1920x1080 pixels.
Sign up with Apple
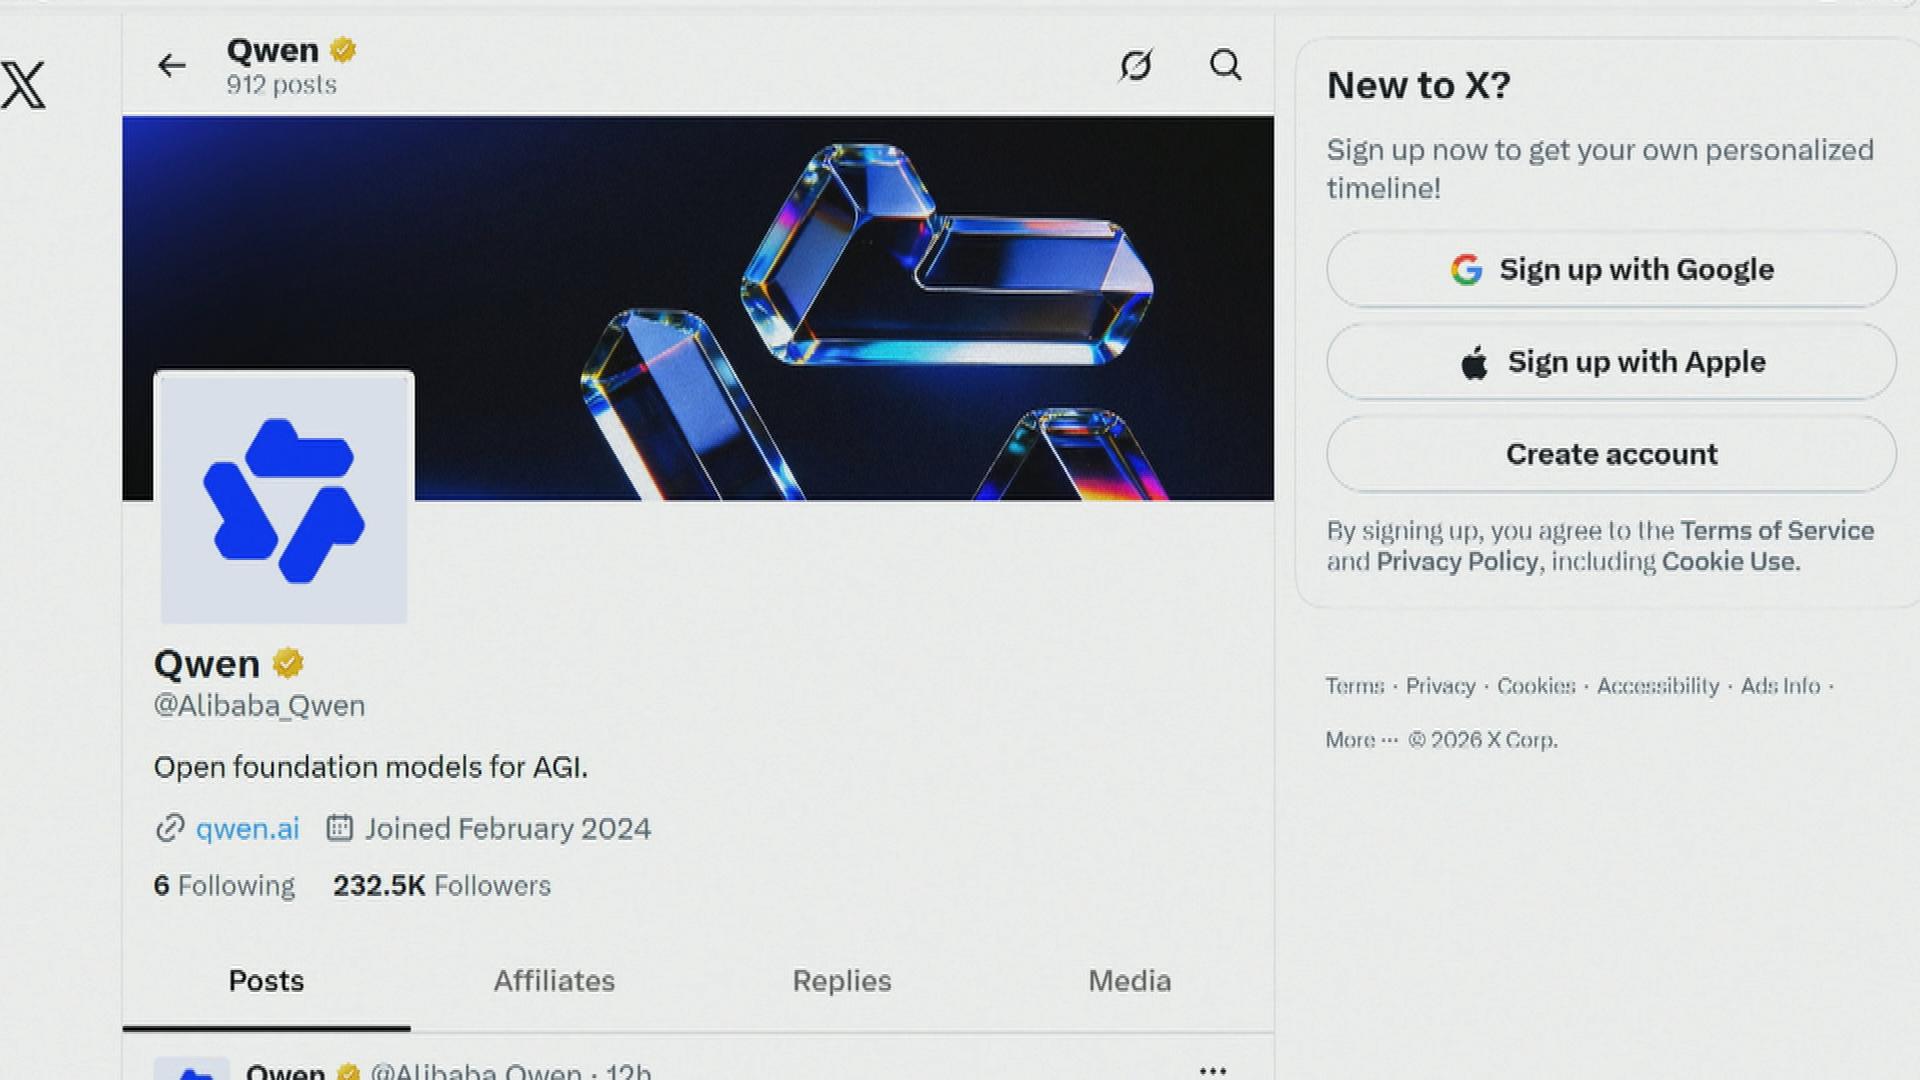1612,362
